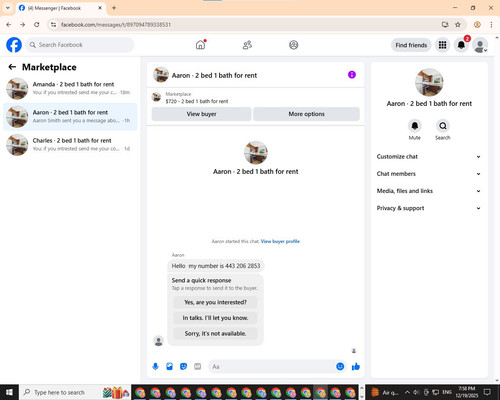
Task: Click the back arrow beside Marketplace
Action: (12, 67)
